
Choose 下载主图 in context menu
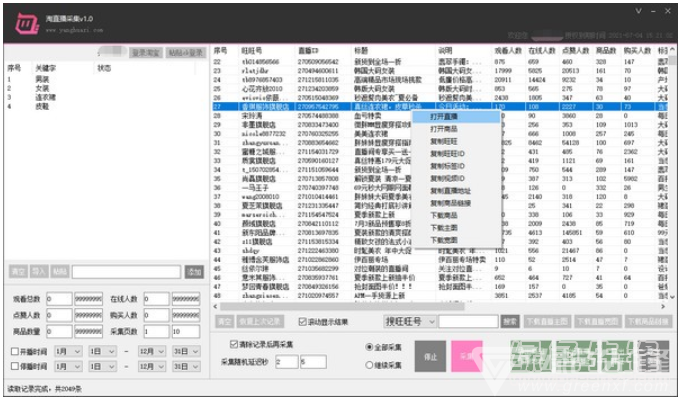point(456,228)
